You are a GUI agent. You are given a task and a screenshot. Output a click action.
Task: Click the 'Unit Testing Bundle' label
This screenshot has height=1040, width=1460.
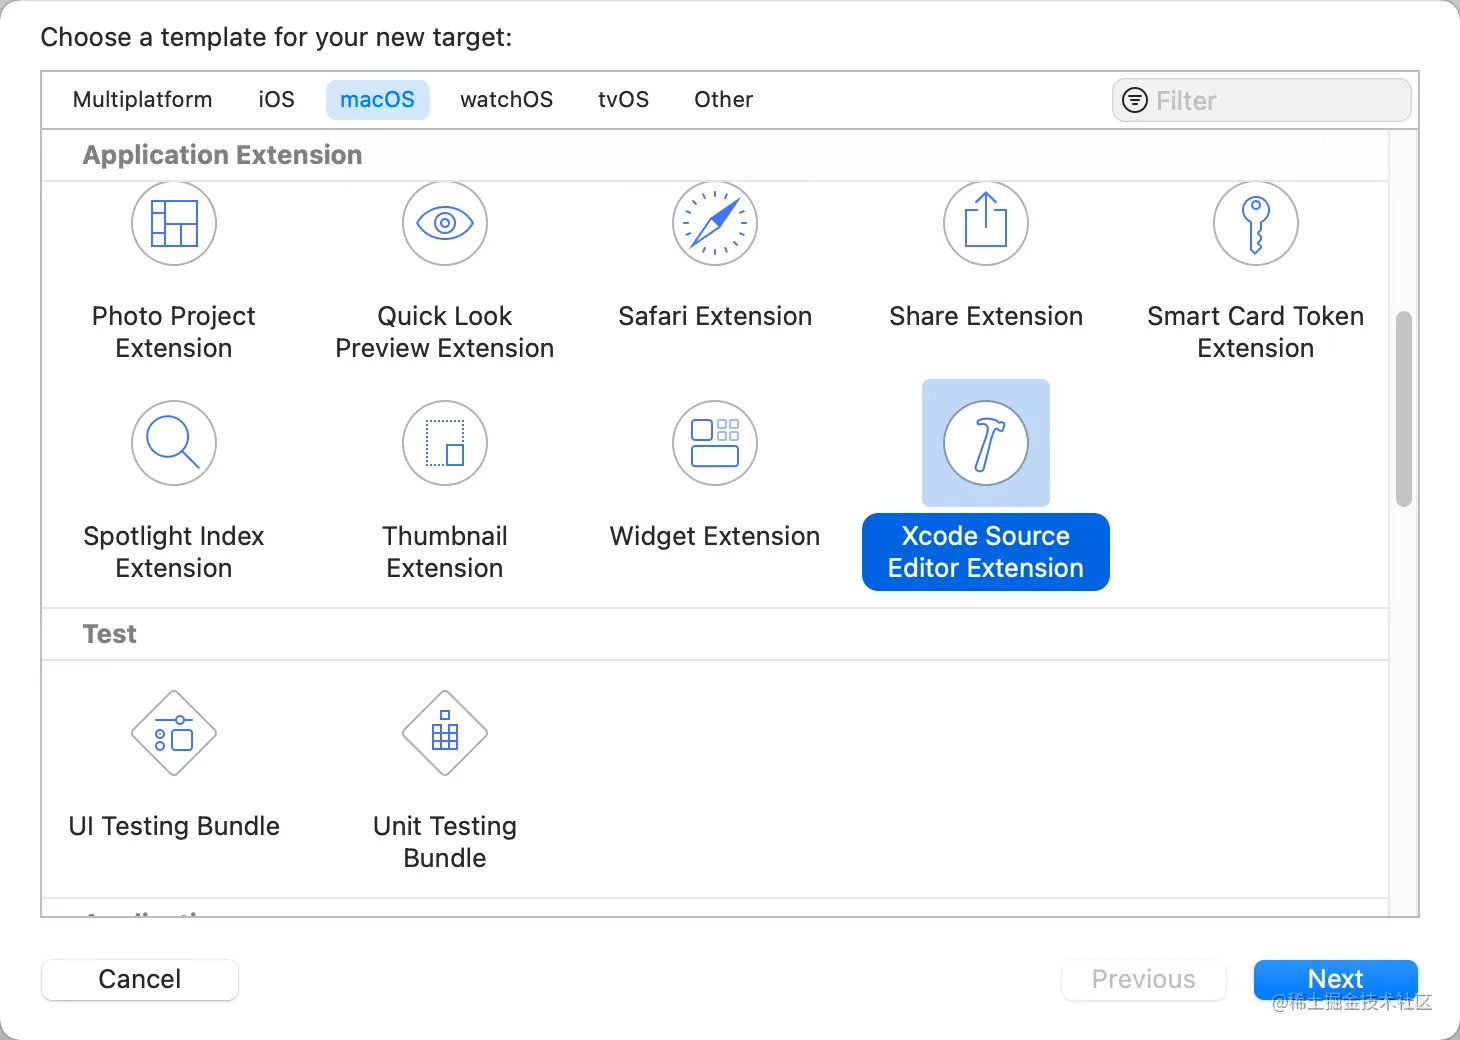click(445, 842)
